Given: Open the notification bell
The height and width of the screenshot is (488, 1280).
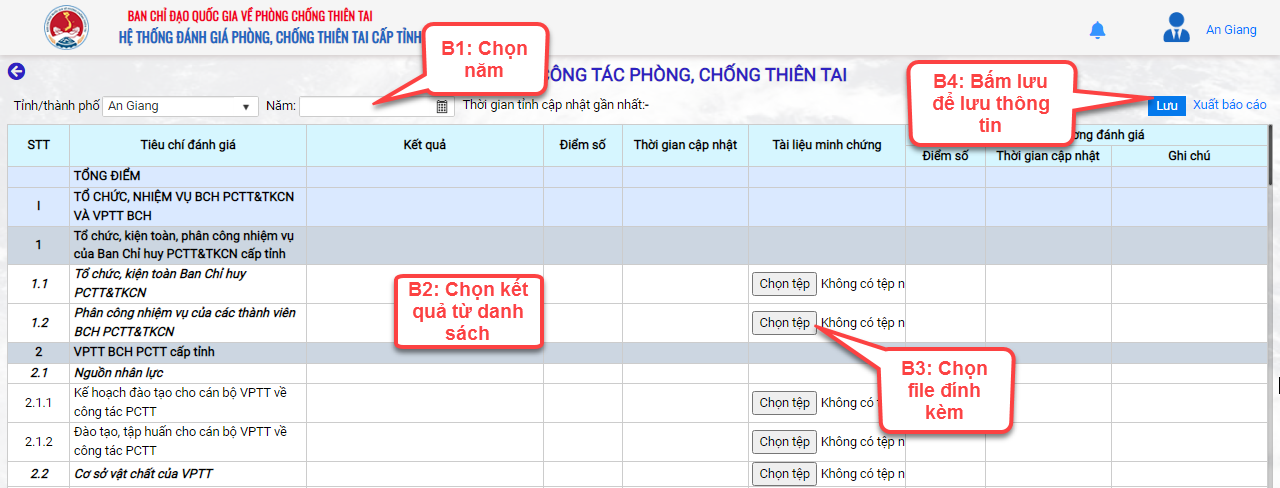Looking at the screenshot, I should [1097, 30].
